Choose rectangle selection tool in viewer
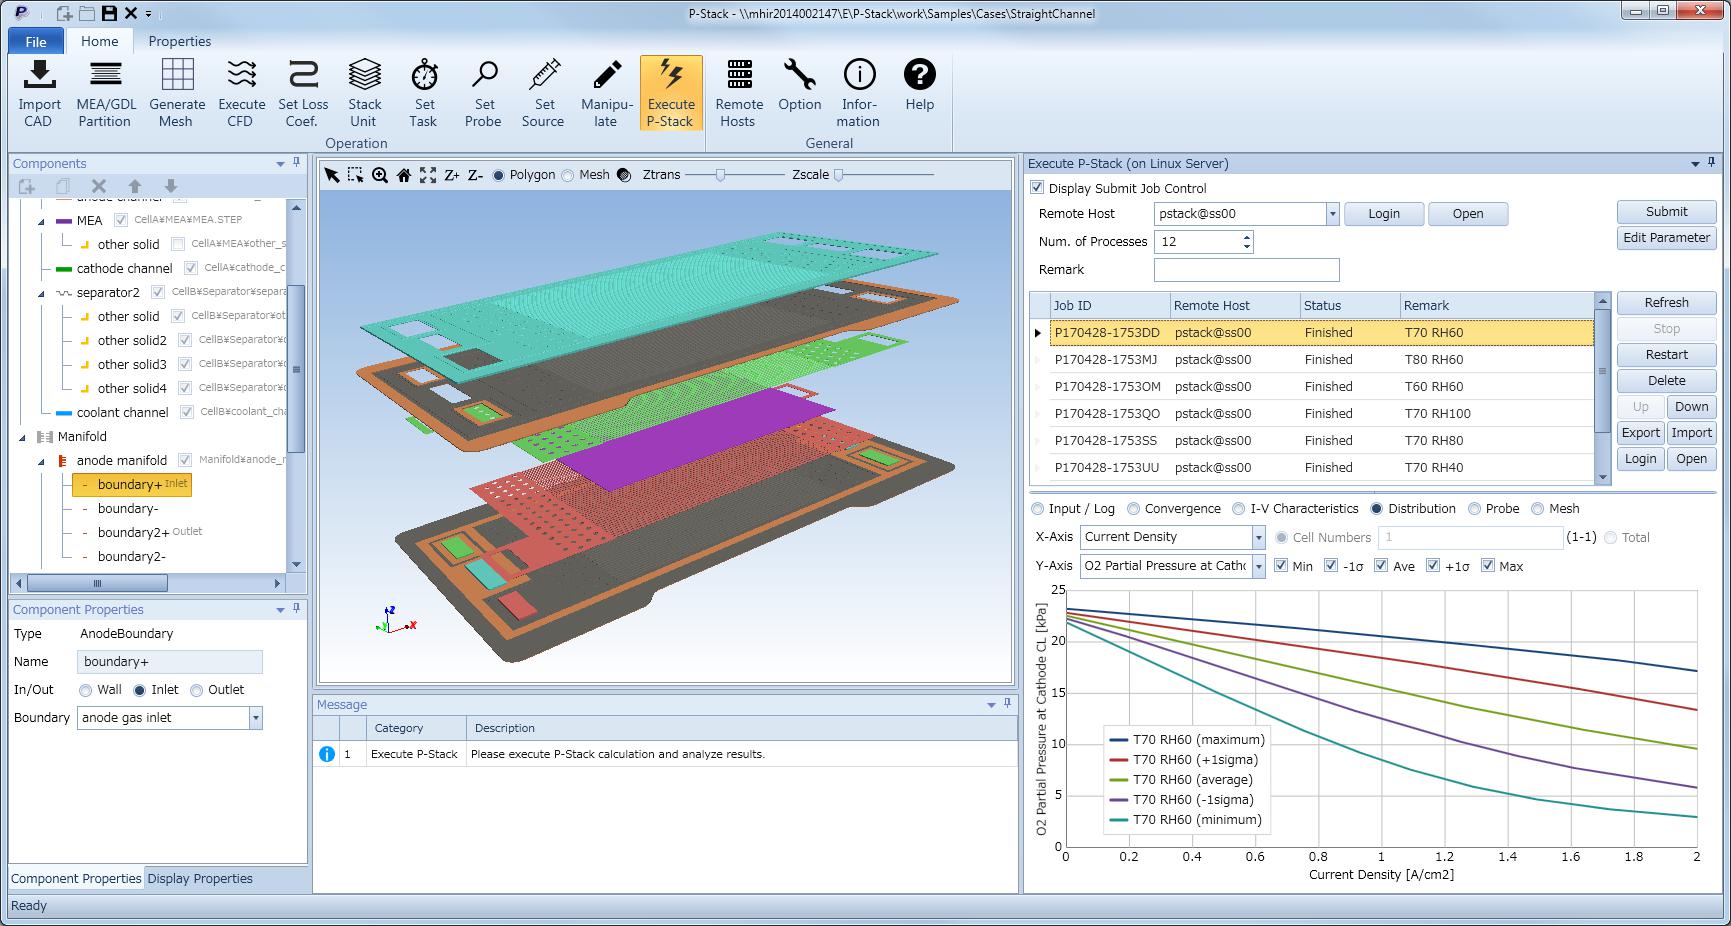Viewport: 1731px width, 926px height. 355,175
